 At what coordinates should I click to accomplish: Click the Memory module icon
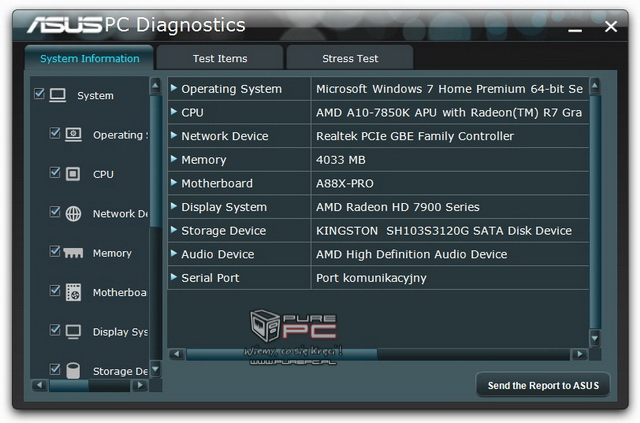[73, 253]
